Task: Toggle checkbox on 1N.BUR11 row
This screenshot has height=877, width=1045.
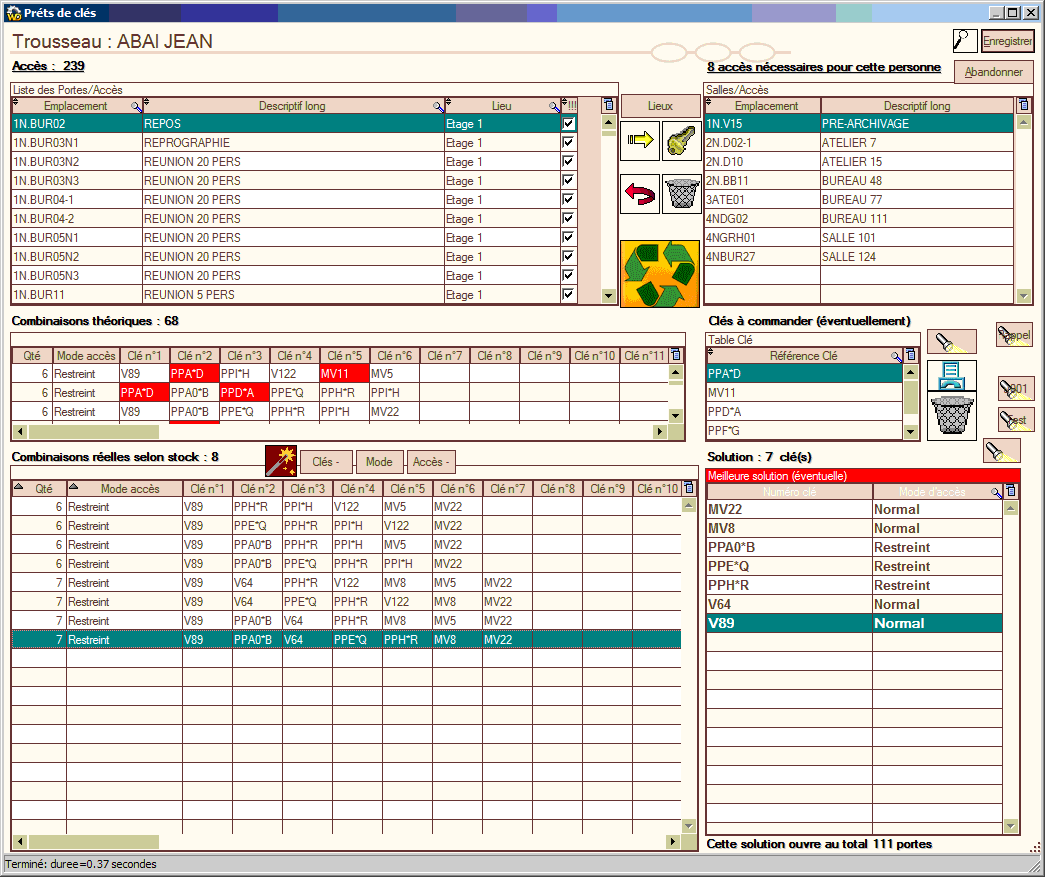Action: [x=568, y=294]
